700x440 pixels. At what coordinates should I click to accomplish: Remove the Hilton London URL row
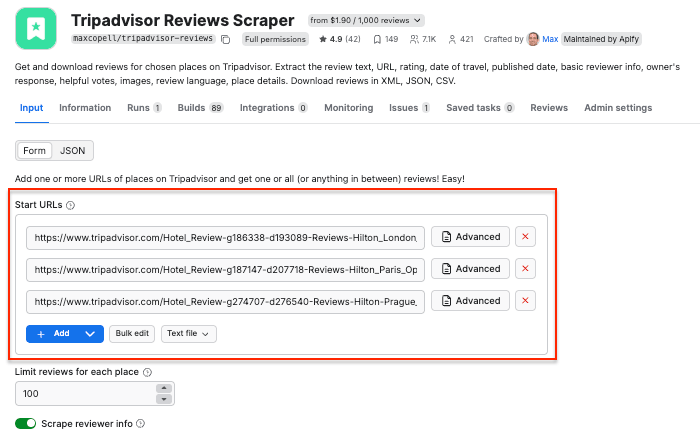[x=525, y=237]
